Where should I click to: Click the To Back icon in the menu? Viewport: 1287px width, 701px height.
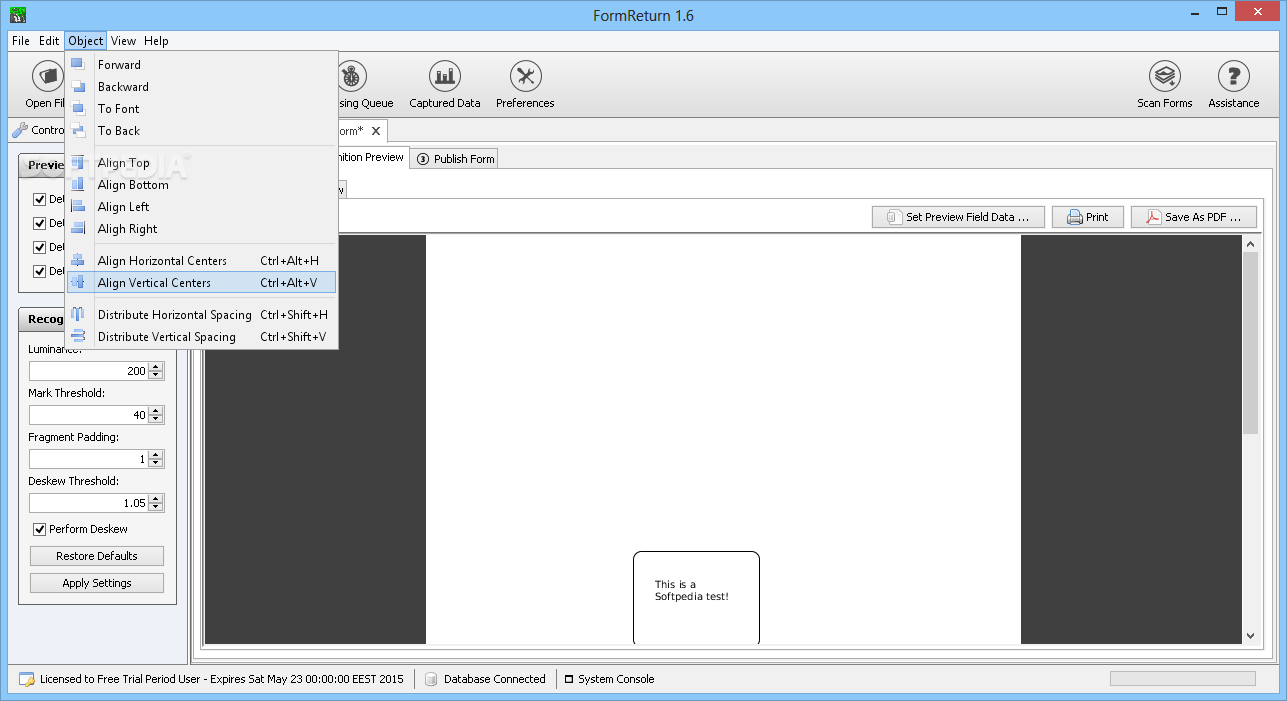click(78, 131)
